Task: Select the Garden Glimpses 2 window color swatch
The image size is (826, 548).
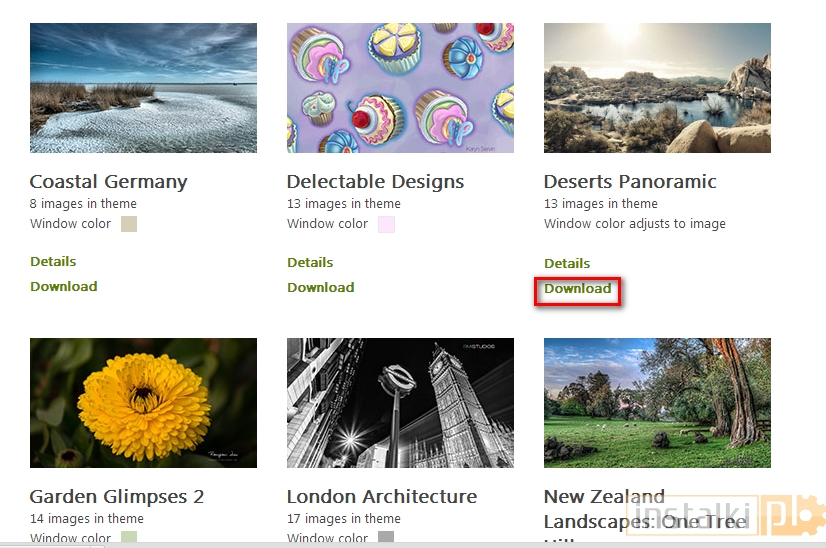Action: point(128,539)
